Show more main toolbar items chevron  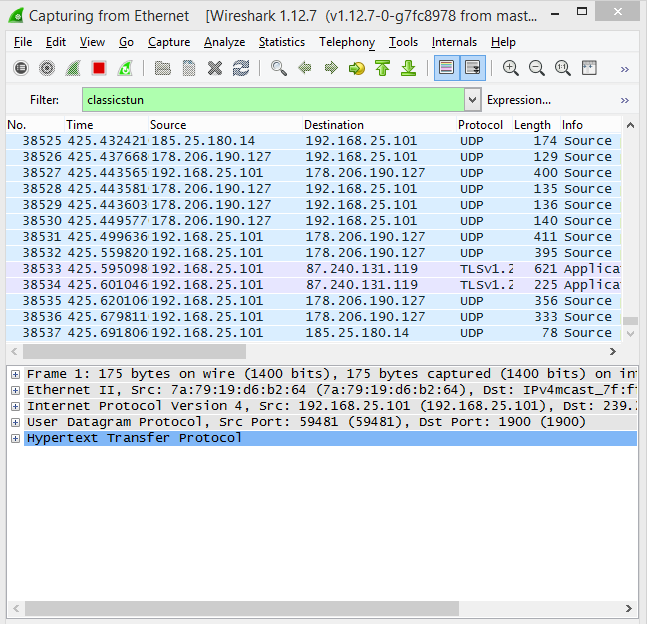[x=625, y=69]
